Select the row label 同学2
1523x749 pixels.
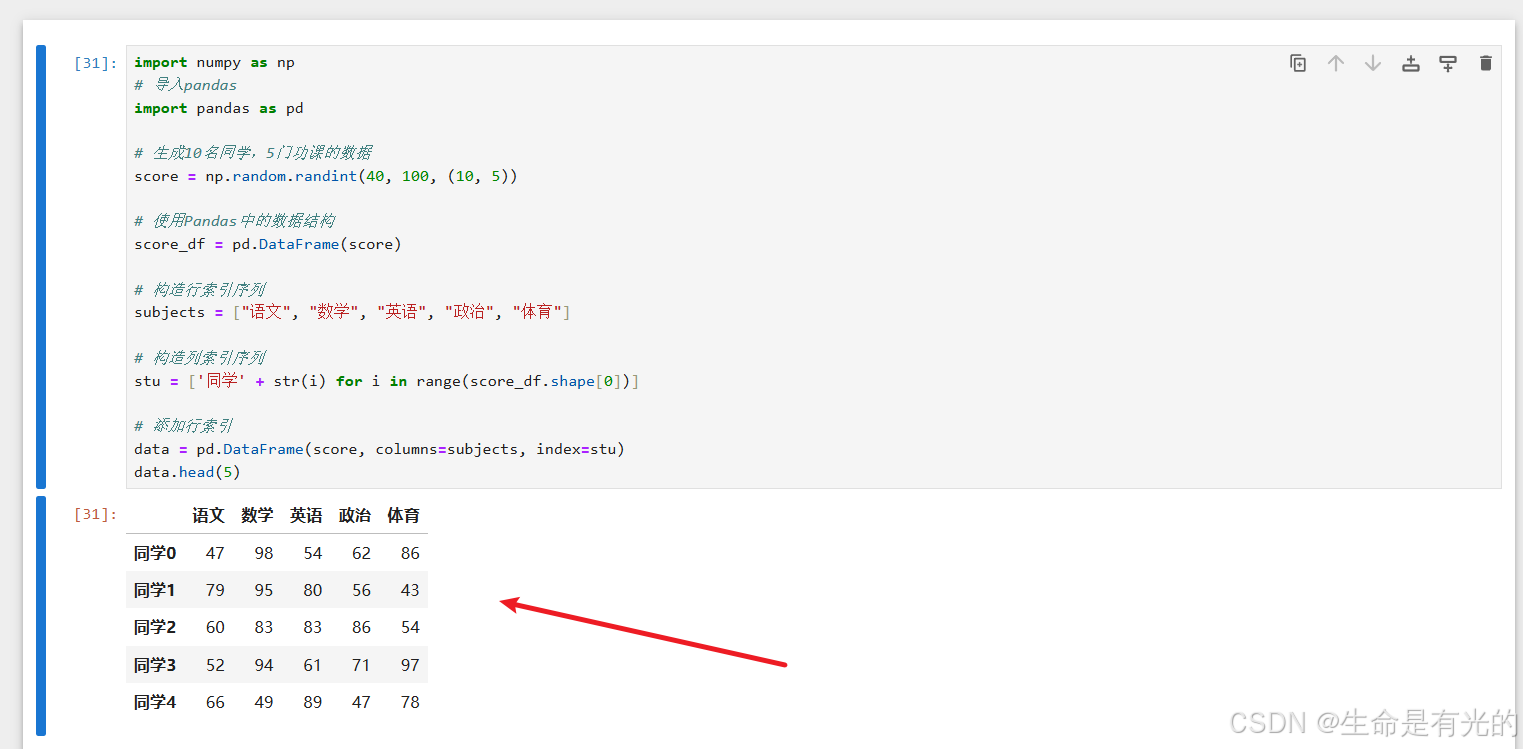pyautogui.click(x=155, y=627)
